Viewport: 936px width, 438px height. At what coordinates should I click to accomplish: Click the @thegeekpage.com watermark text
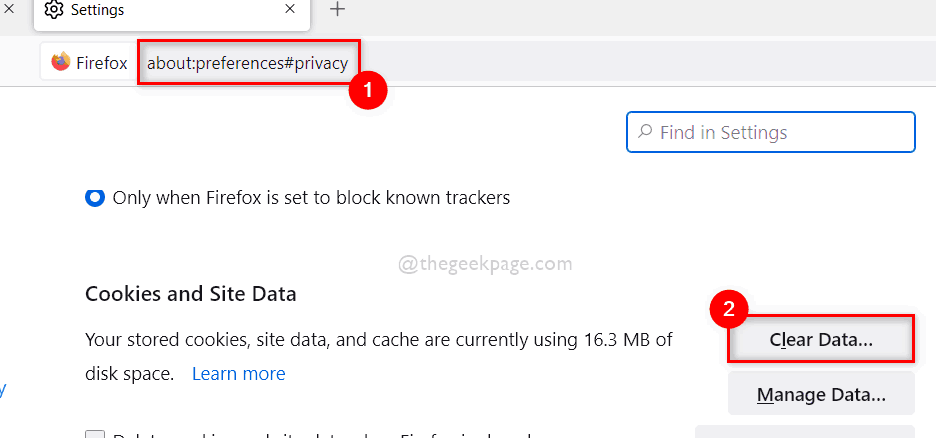[x=485, y=264]
